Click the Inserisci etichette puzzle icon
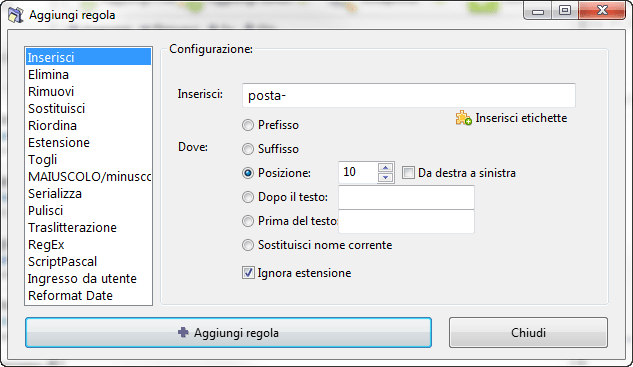Screen dimensions: 633x367 (x=463, y=118)
